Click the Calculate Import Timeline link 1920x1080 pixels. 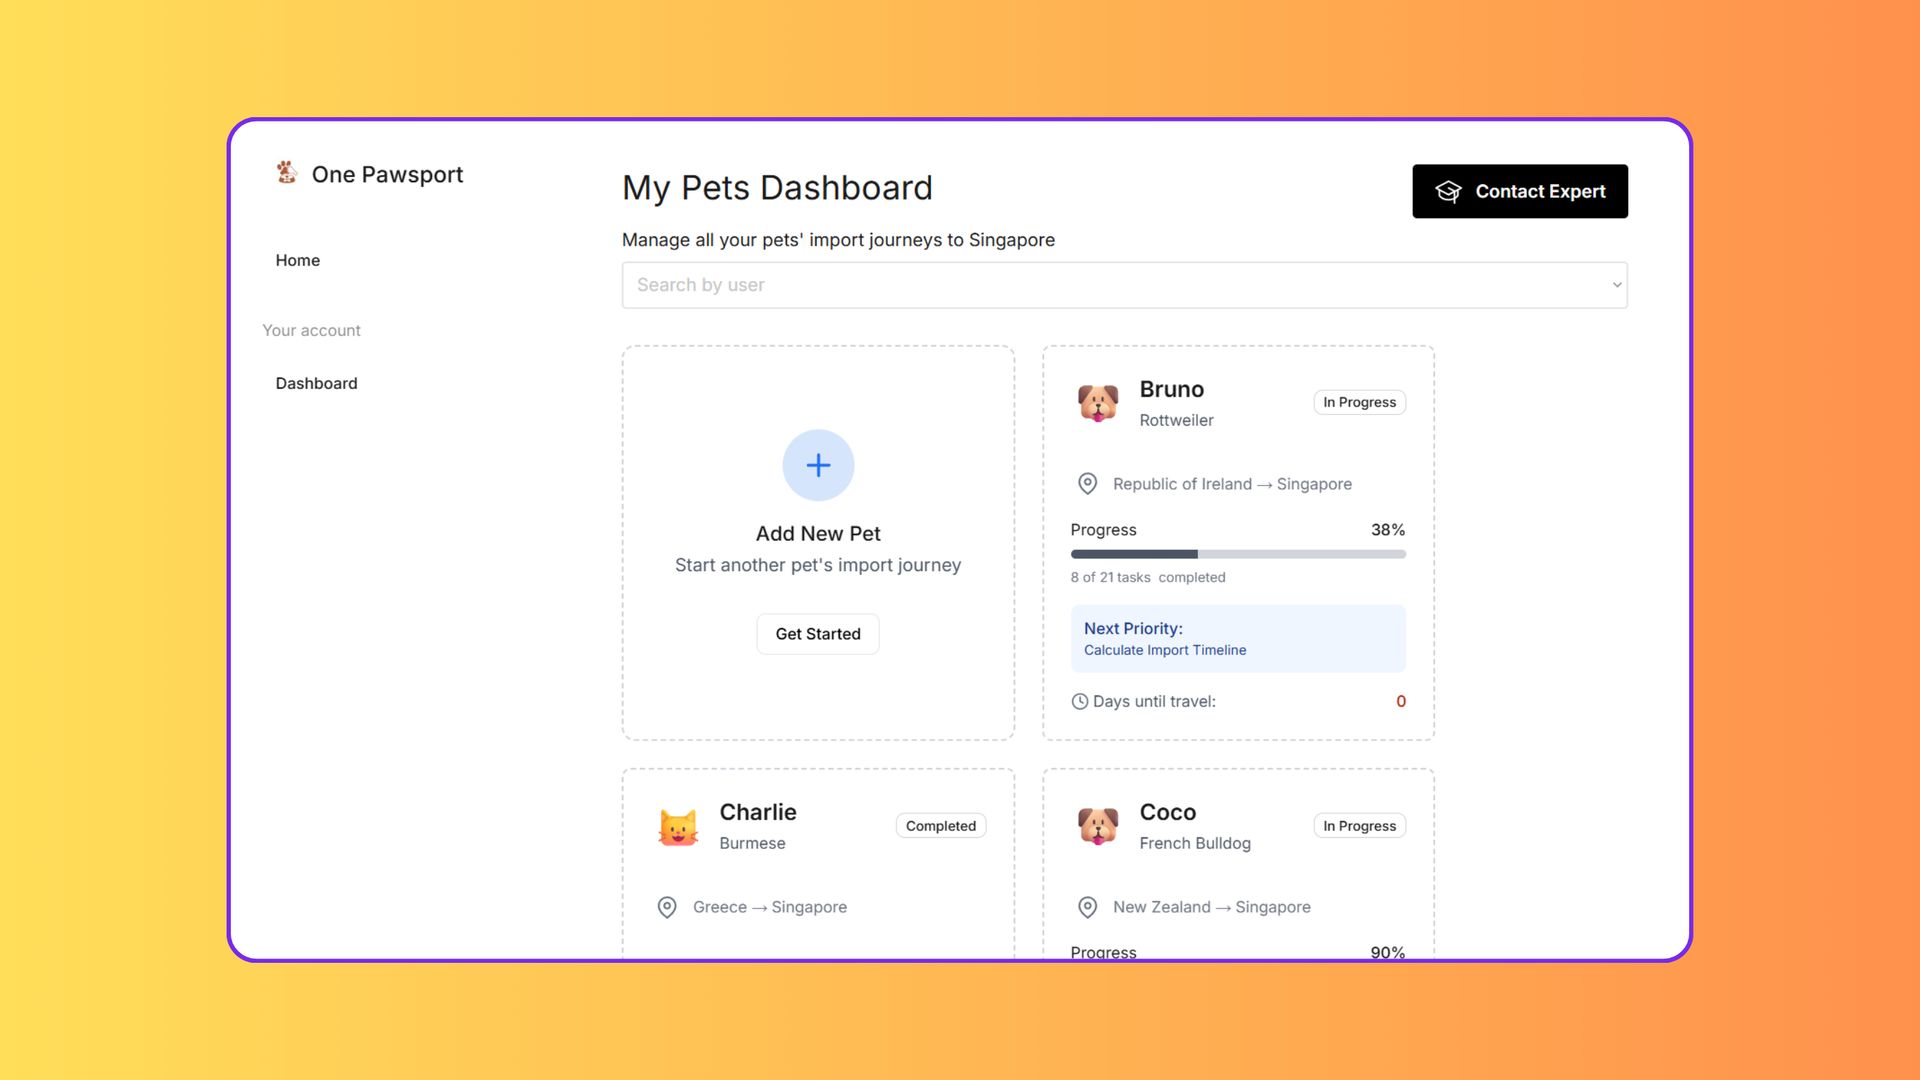1164,650
